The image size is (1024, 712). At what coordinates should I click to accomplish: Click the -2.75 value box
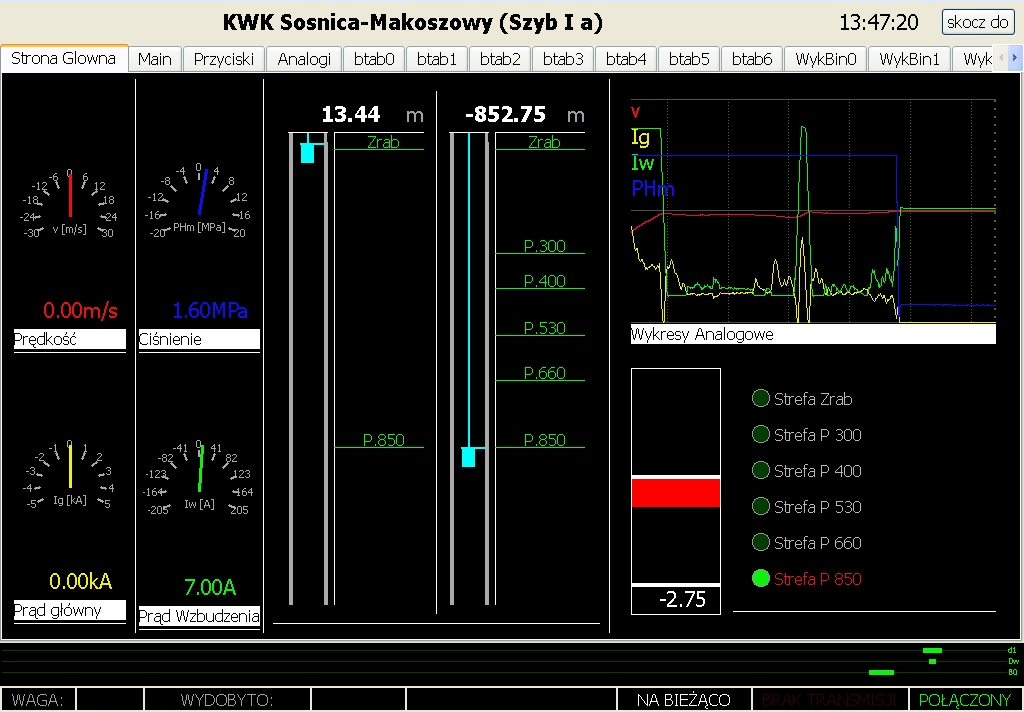[x=676, y=600]
